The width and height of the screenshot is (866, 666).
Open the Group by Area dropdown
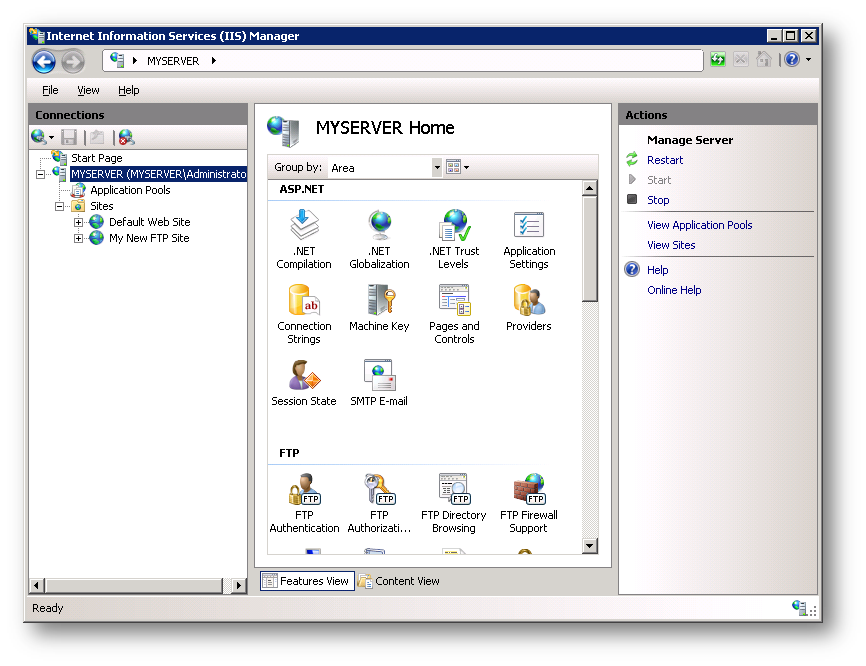[x=437, y=167]
